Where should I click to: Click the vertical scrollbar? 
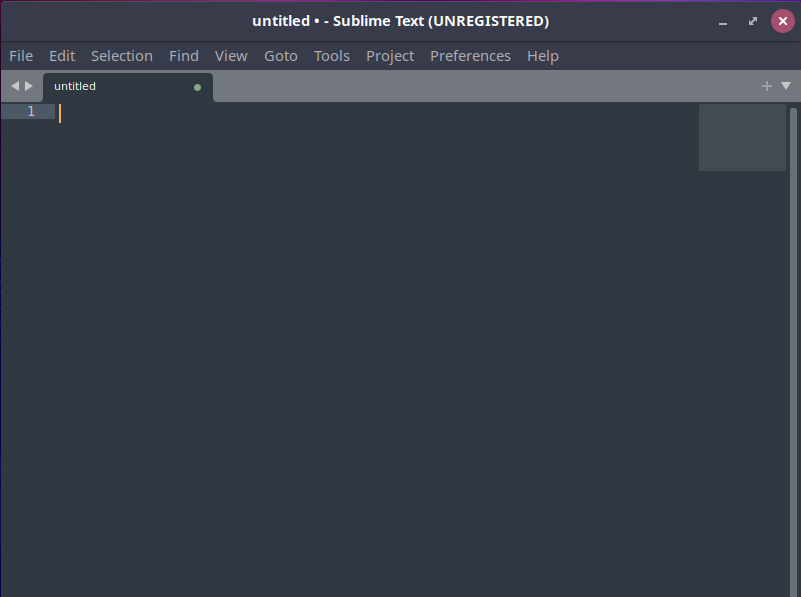tap(793, 352)
